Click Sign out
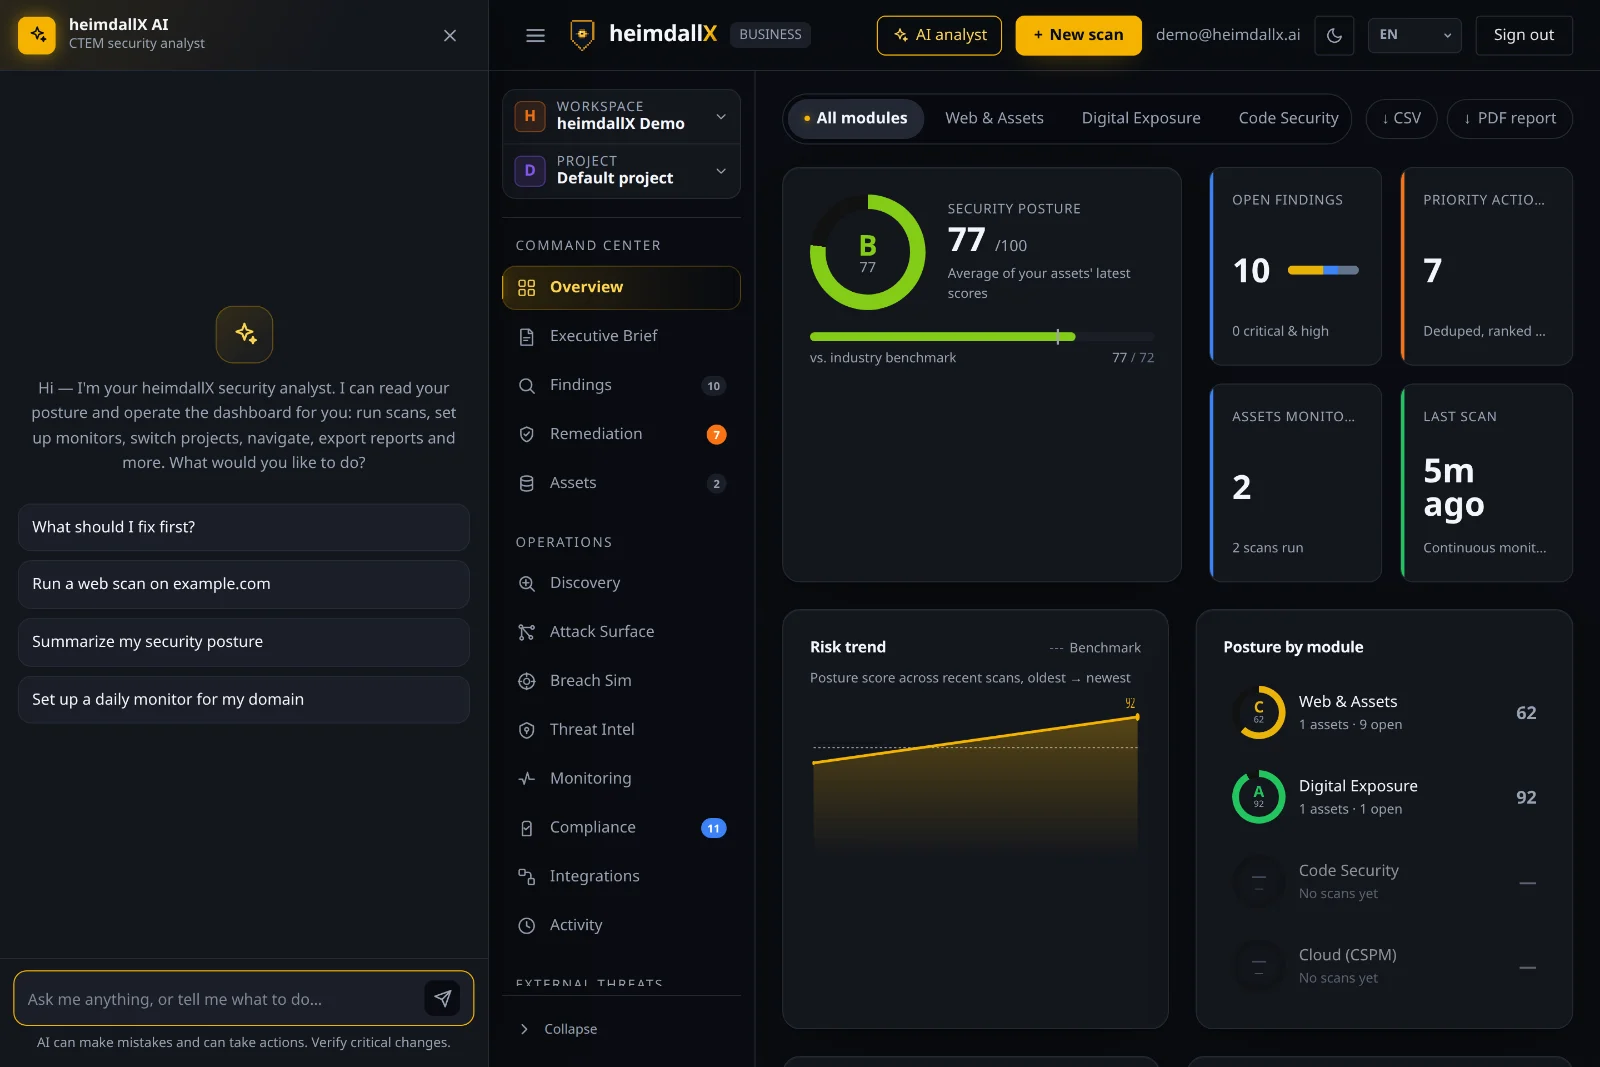The image size is (1600, 1067). [x=1523, y=35]
